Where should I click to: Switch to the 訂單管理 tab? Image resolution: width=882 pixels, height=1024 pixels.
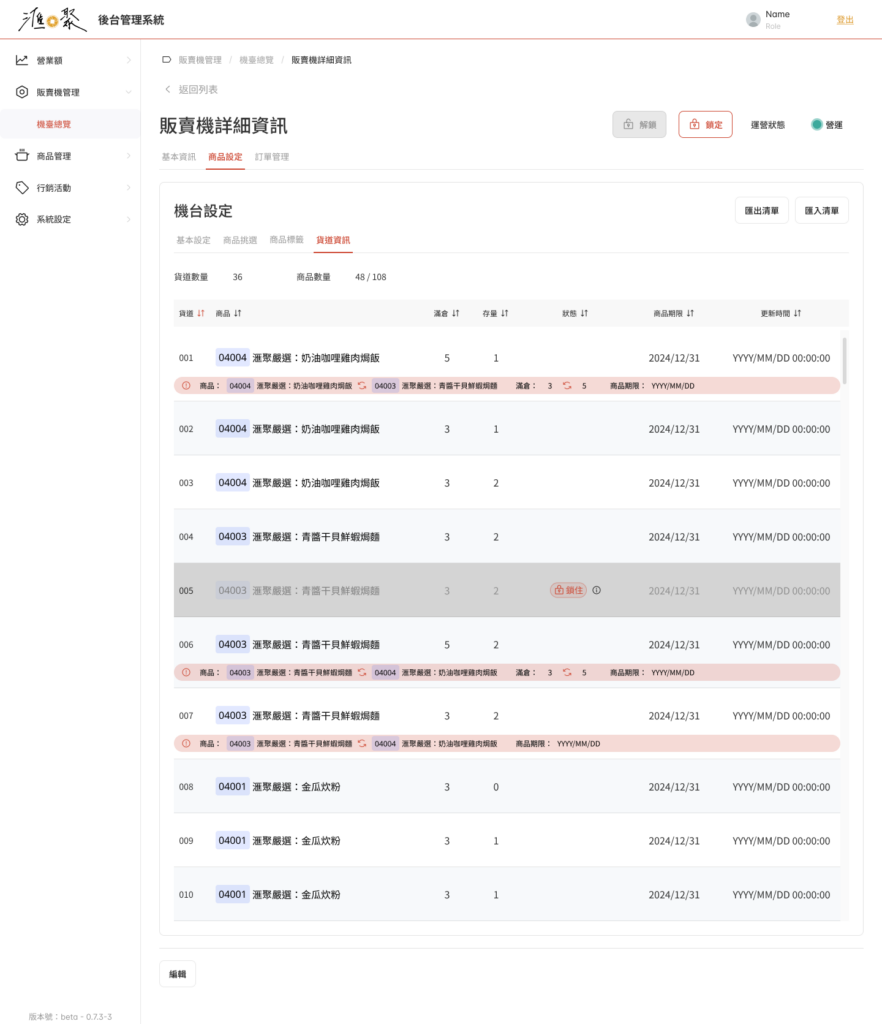[x=272, y=157]
